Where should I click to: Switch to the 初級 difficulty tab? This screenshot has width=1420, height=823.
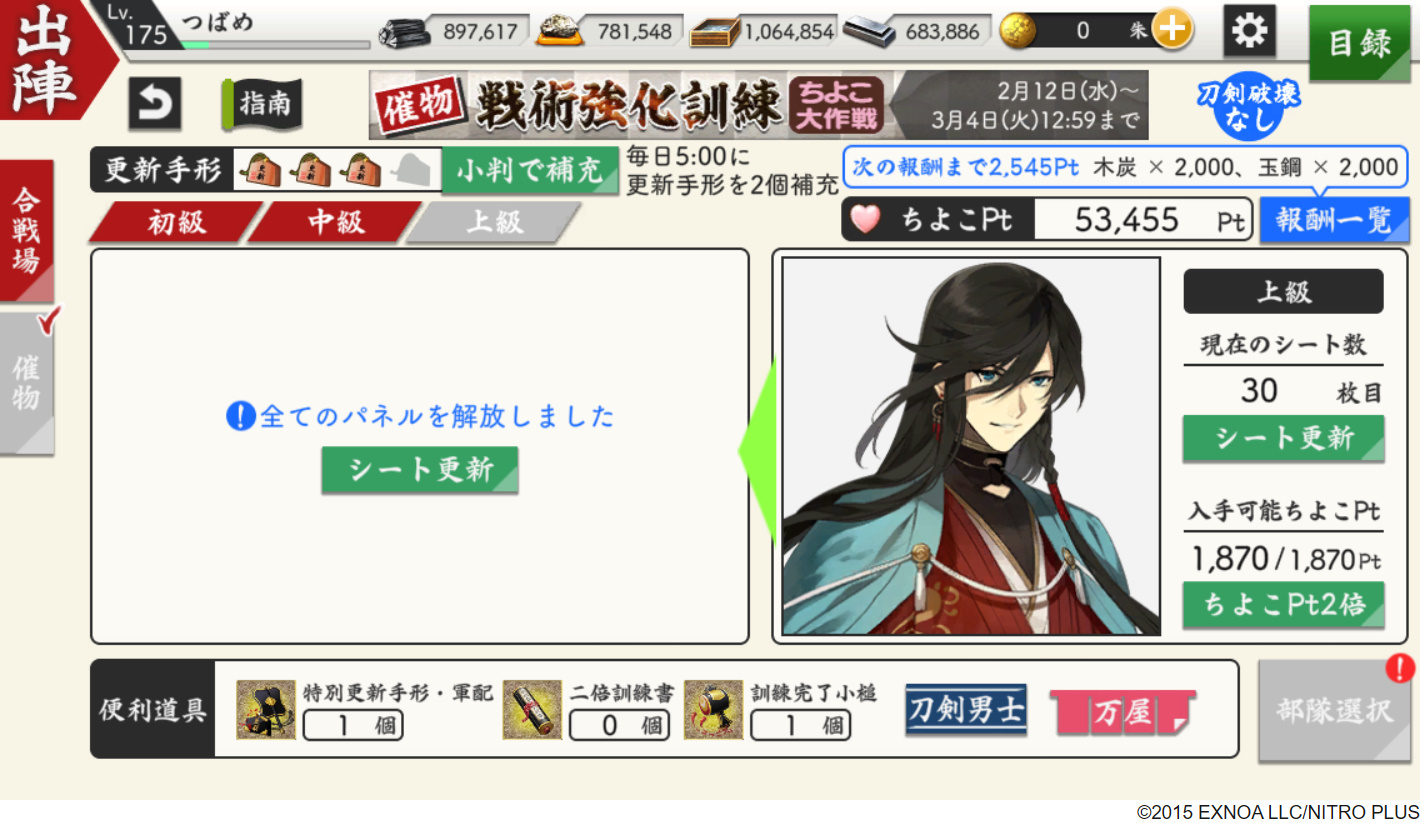click(x=177, y=222)
